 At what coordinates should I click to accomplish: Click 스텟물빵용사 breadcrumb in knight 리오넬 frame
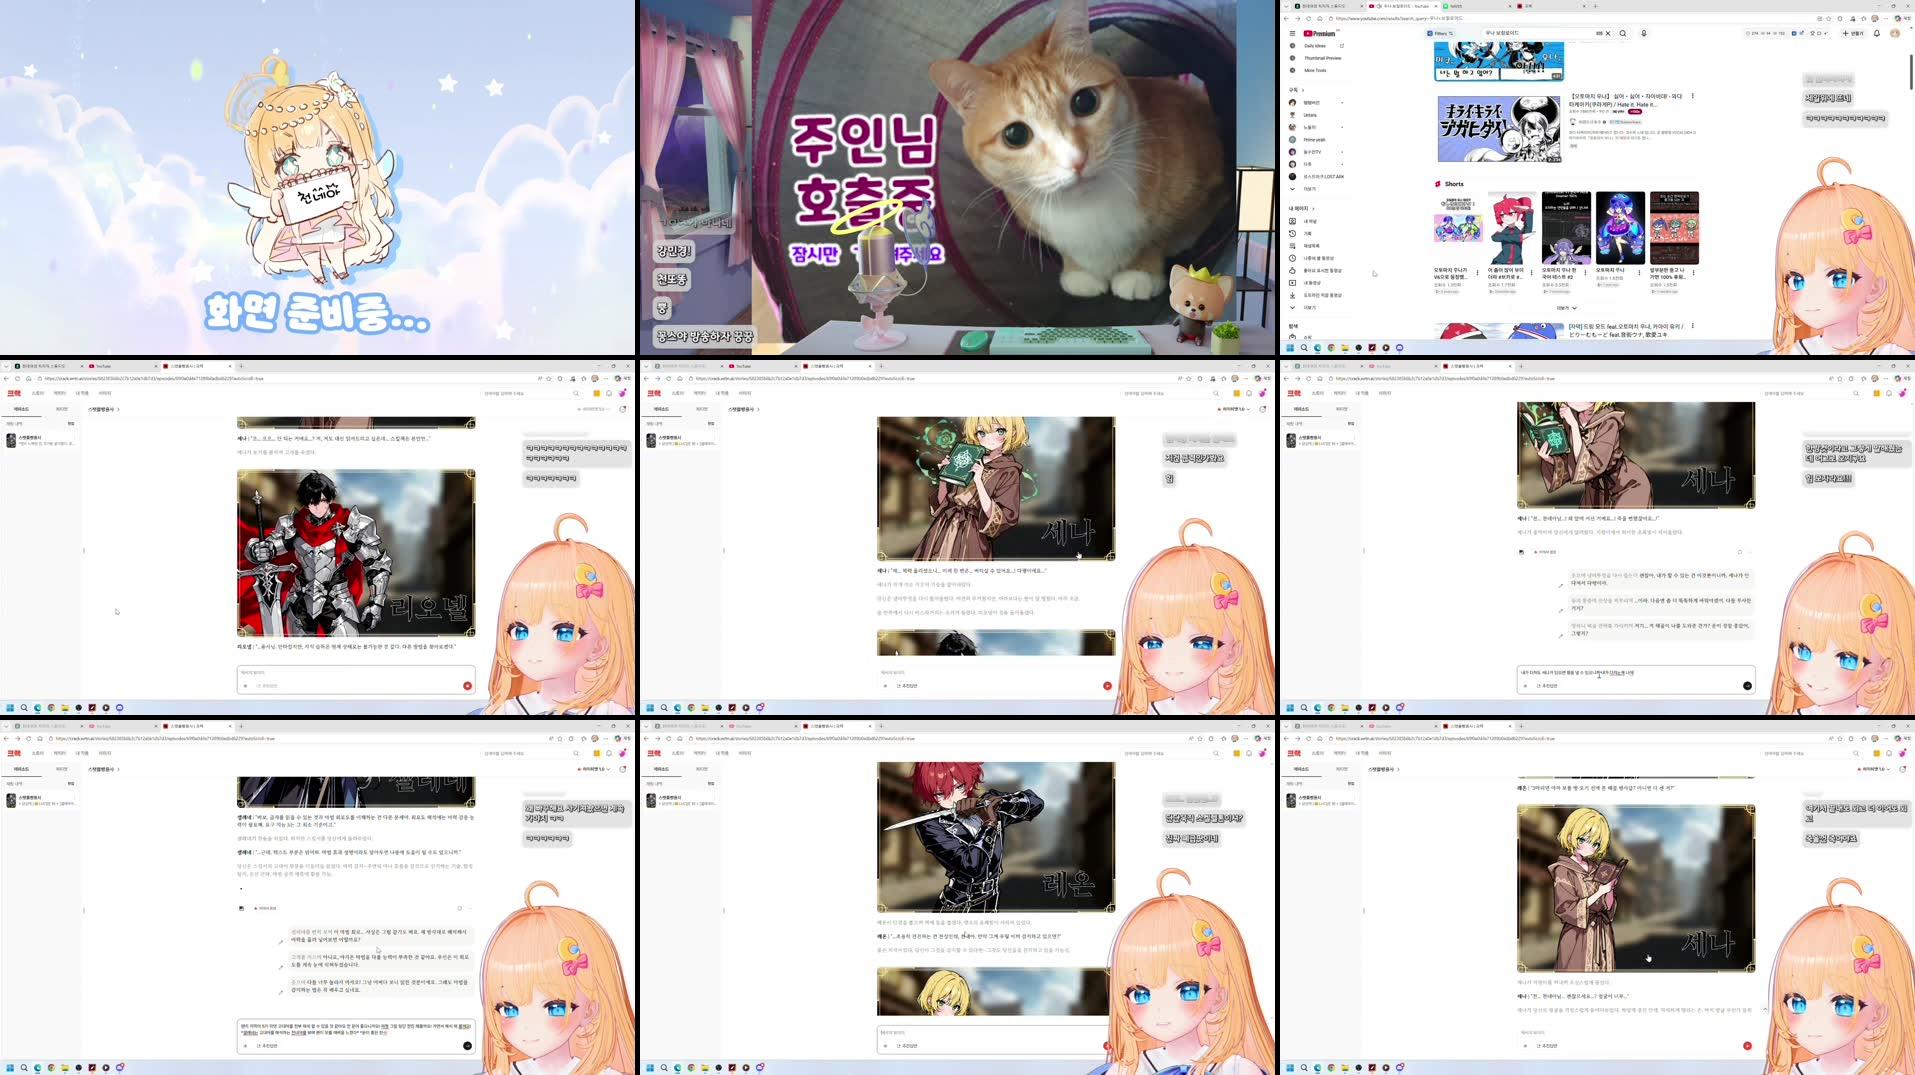click(x=102, y=409)
